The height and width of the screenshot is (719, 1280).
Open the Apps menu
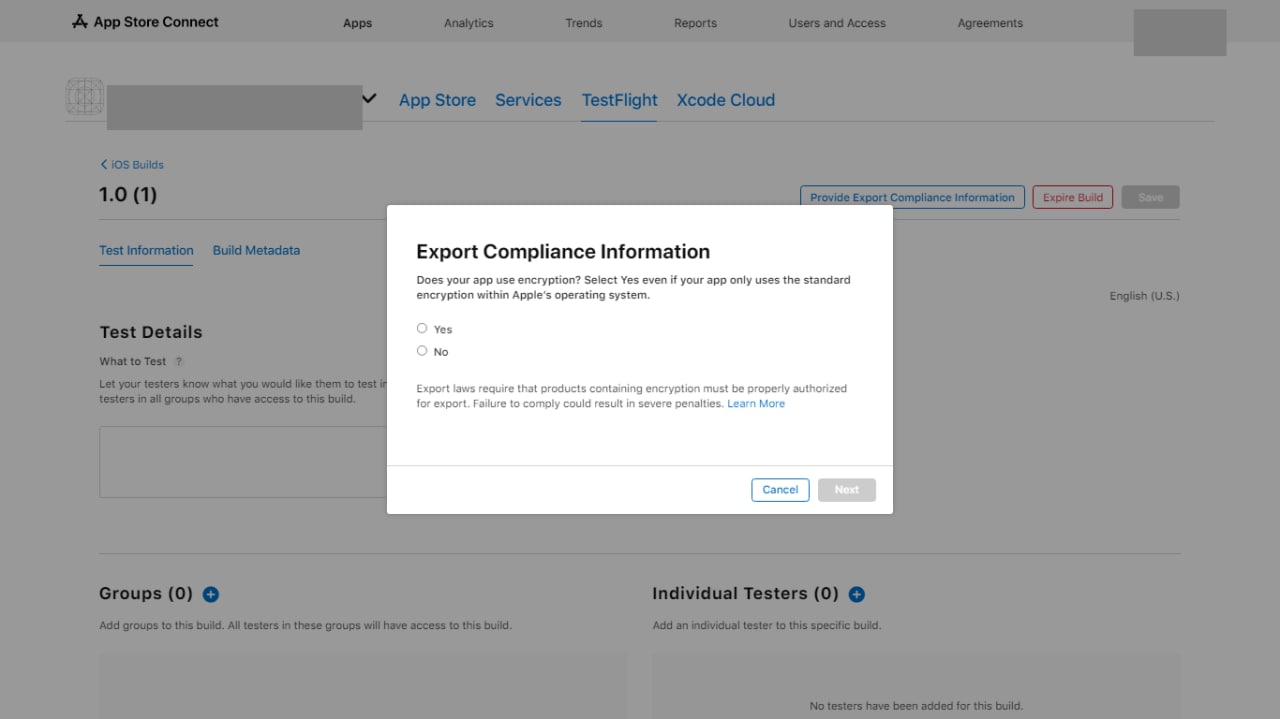tap(357, 23)
